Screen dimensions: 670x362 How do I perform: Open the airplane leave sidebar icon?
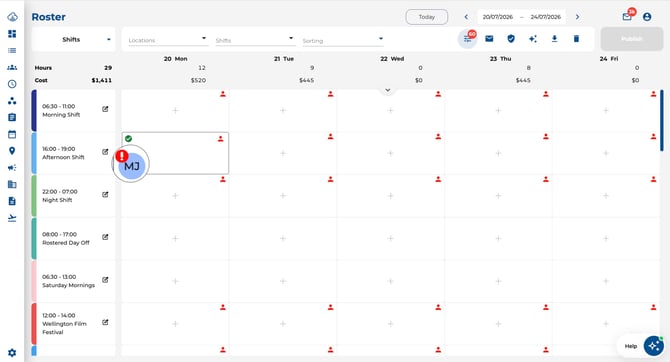pos(12,218)
